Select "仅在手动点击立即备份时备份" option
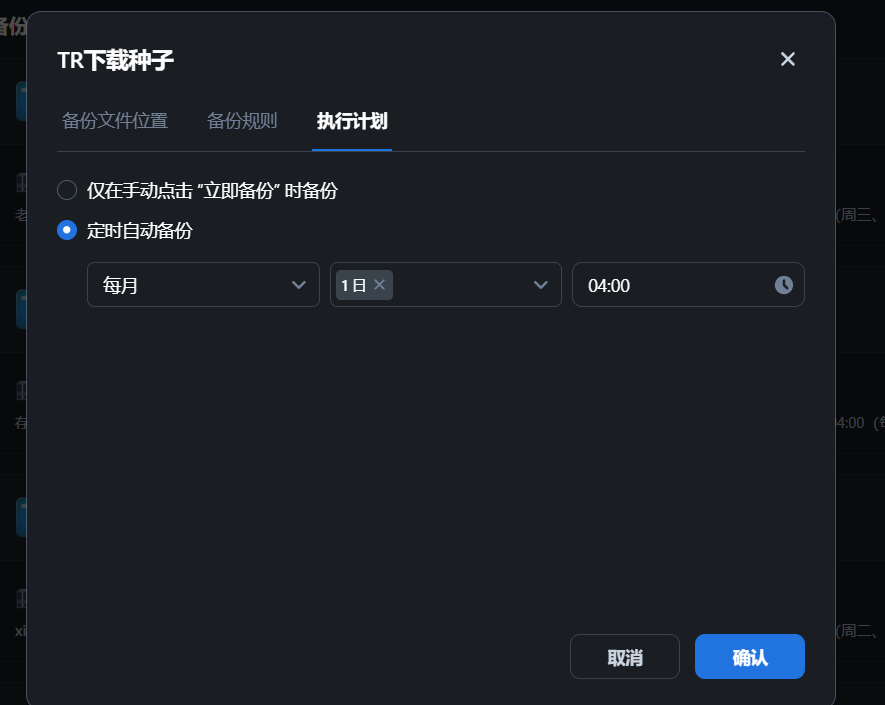Viewport: 885px width, 705px height. point(66,189)
